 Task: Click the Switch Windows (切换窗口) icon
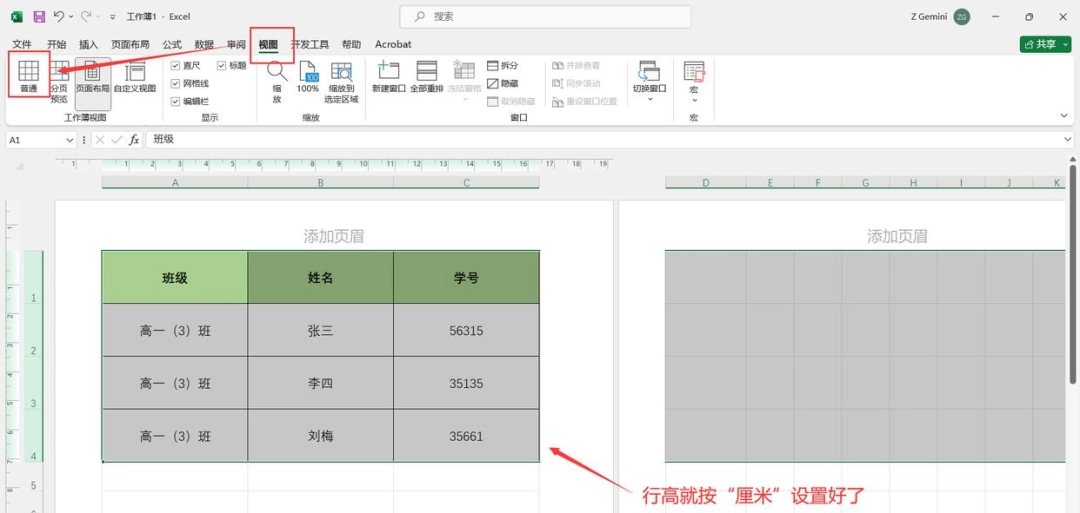coord(650,71)
